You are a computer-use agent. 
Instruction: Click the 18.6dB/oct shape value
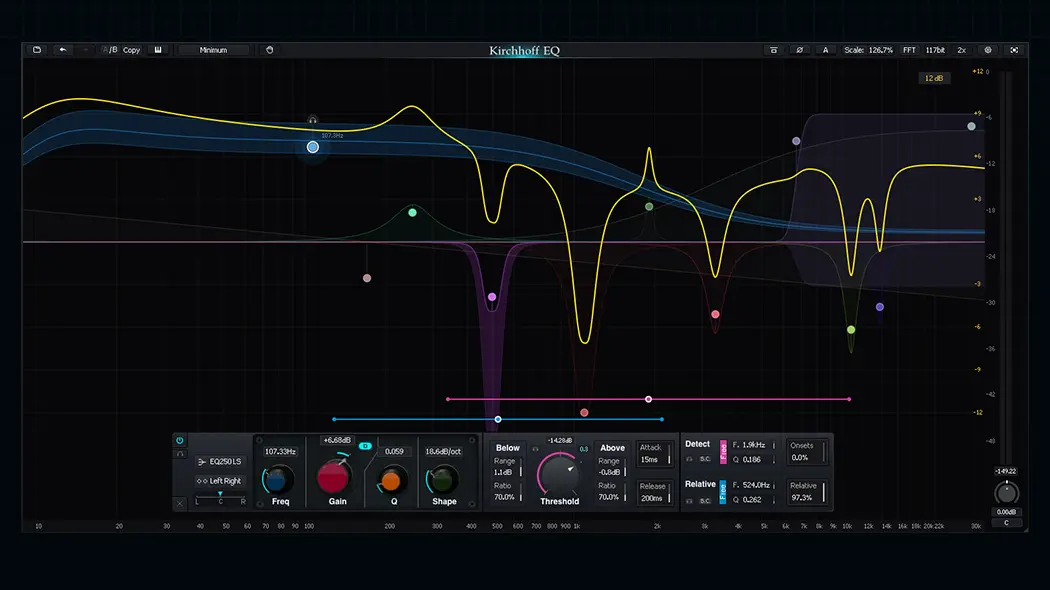pyautogui.click(x=443, y=451)
